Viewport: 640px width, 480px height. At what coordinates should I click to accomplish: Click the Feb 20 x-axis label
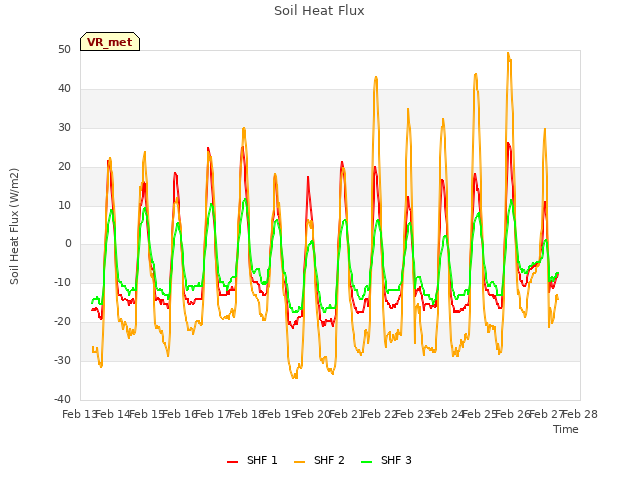point(313,414)
